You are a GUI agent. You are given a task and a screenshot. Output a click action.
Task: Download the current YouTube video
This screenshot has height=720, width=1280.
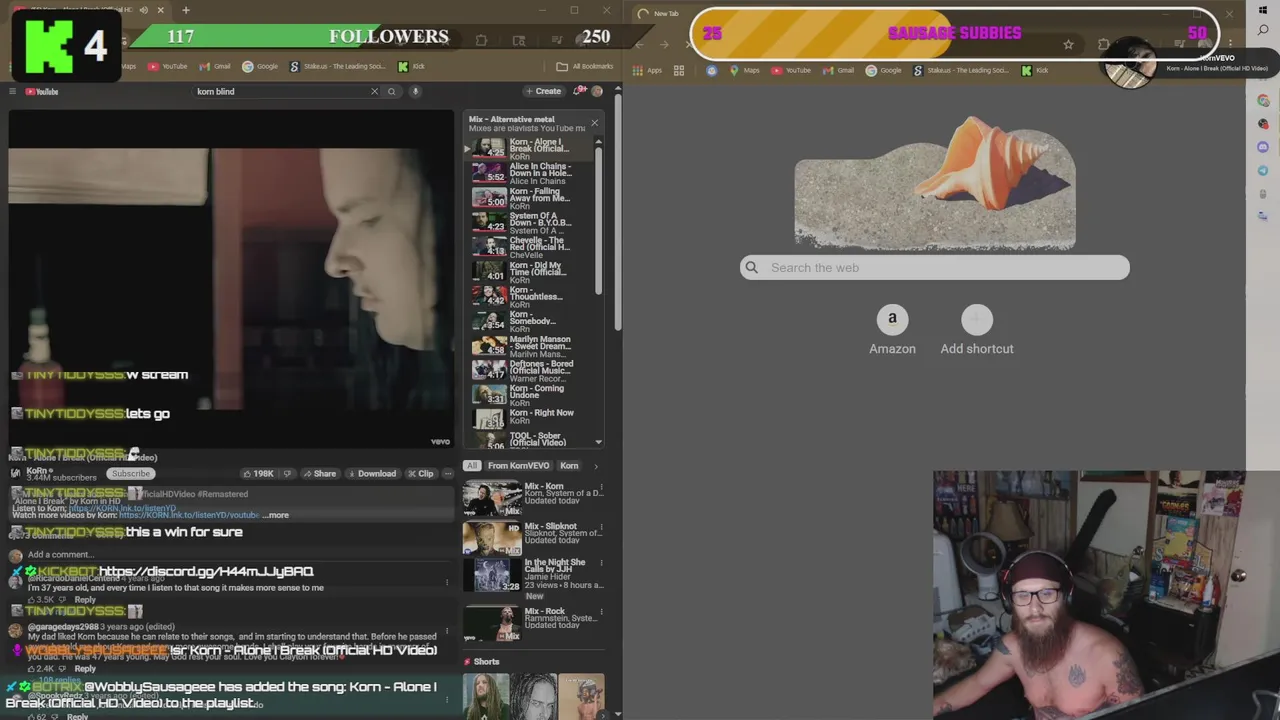tap(371, 474)
